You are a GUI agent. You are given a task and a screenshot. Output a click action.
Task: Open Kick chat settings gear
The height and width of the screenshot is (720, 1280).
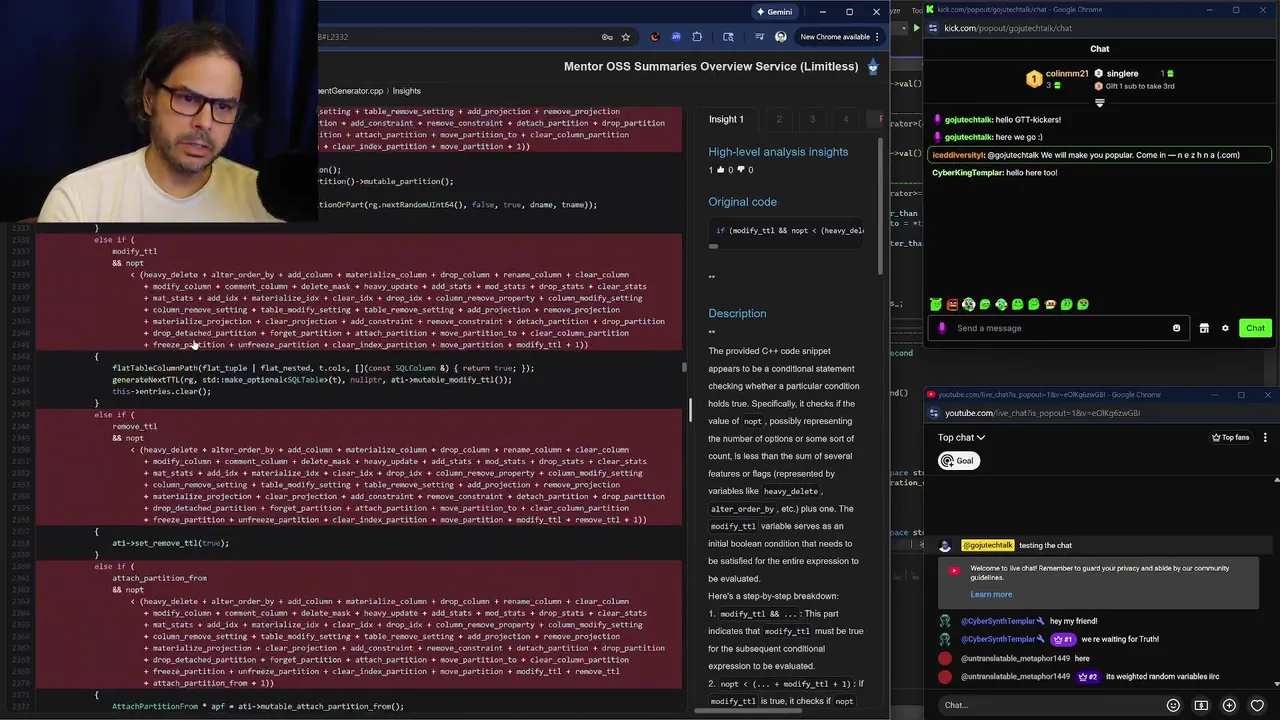click(x=1225, y=328)
